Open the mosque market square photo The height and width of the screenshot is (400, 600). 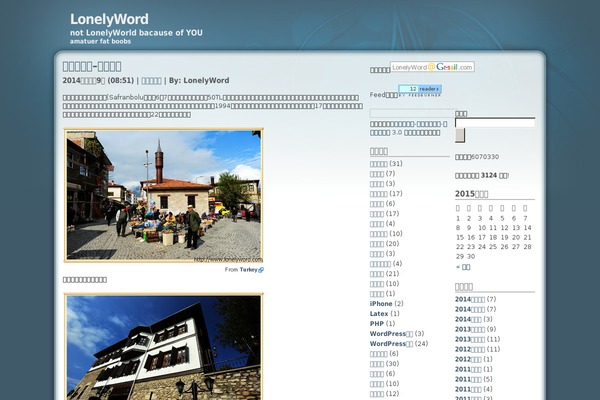click(x=164, y=195)
